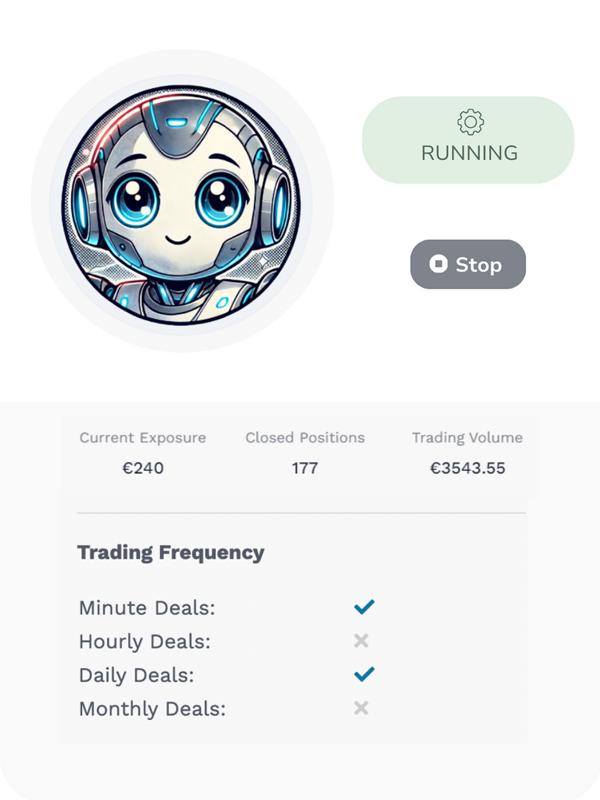Select the Hourly Deals label text

(145, 642)
